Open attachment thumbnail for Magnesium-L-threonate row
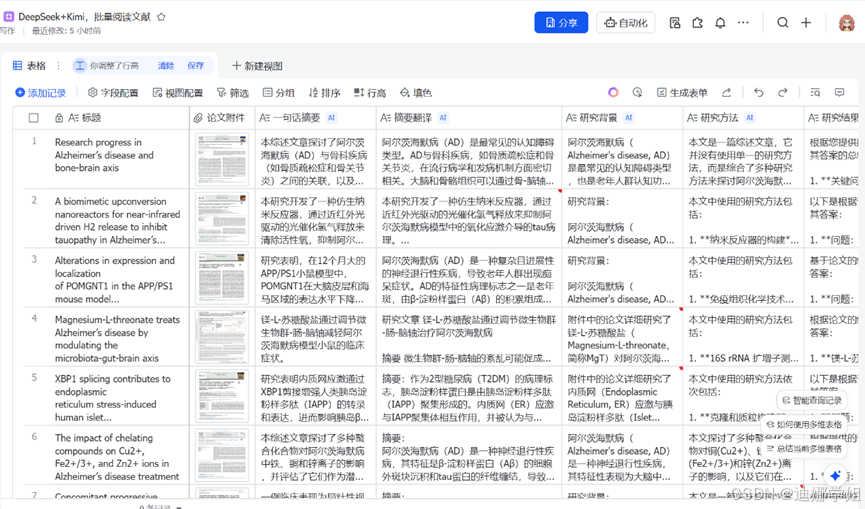 [222, 336]
